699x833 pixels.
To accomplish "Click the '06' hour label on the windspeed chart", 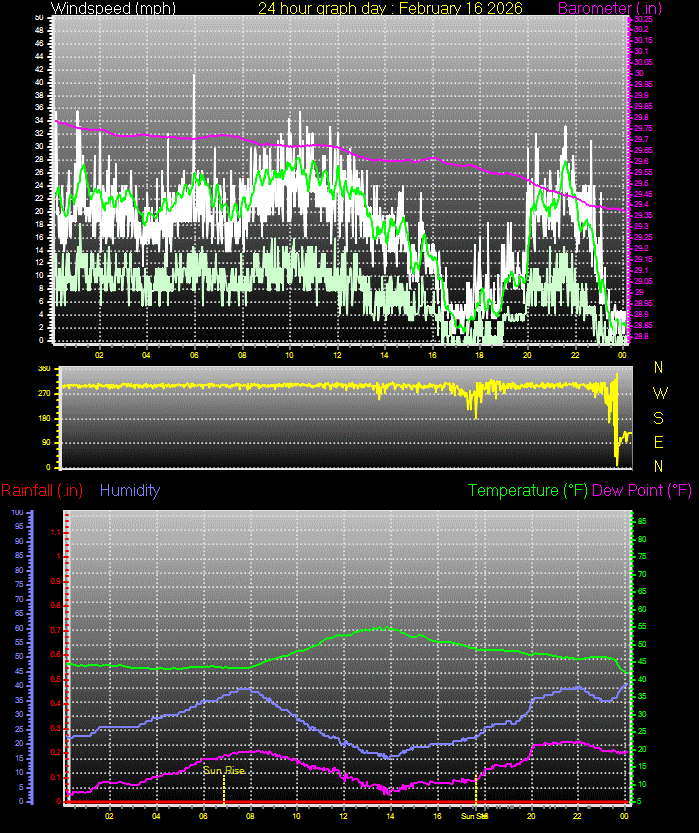I will [194, 355].
